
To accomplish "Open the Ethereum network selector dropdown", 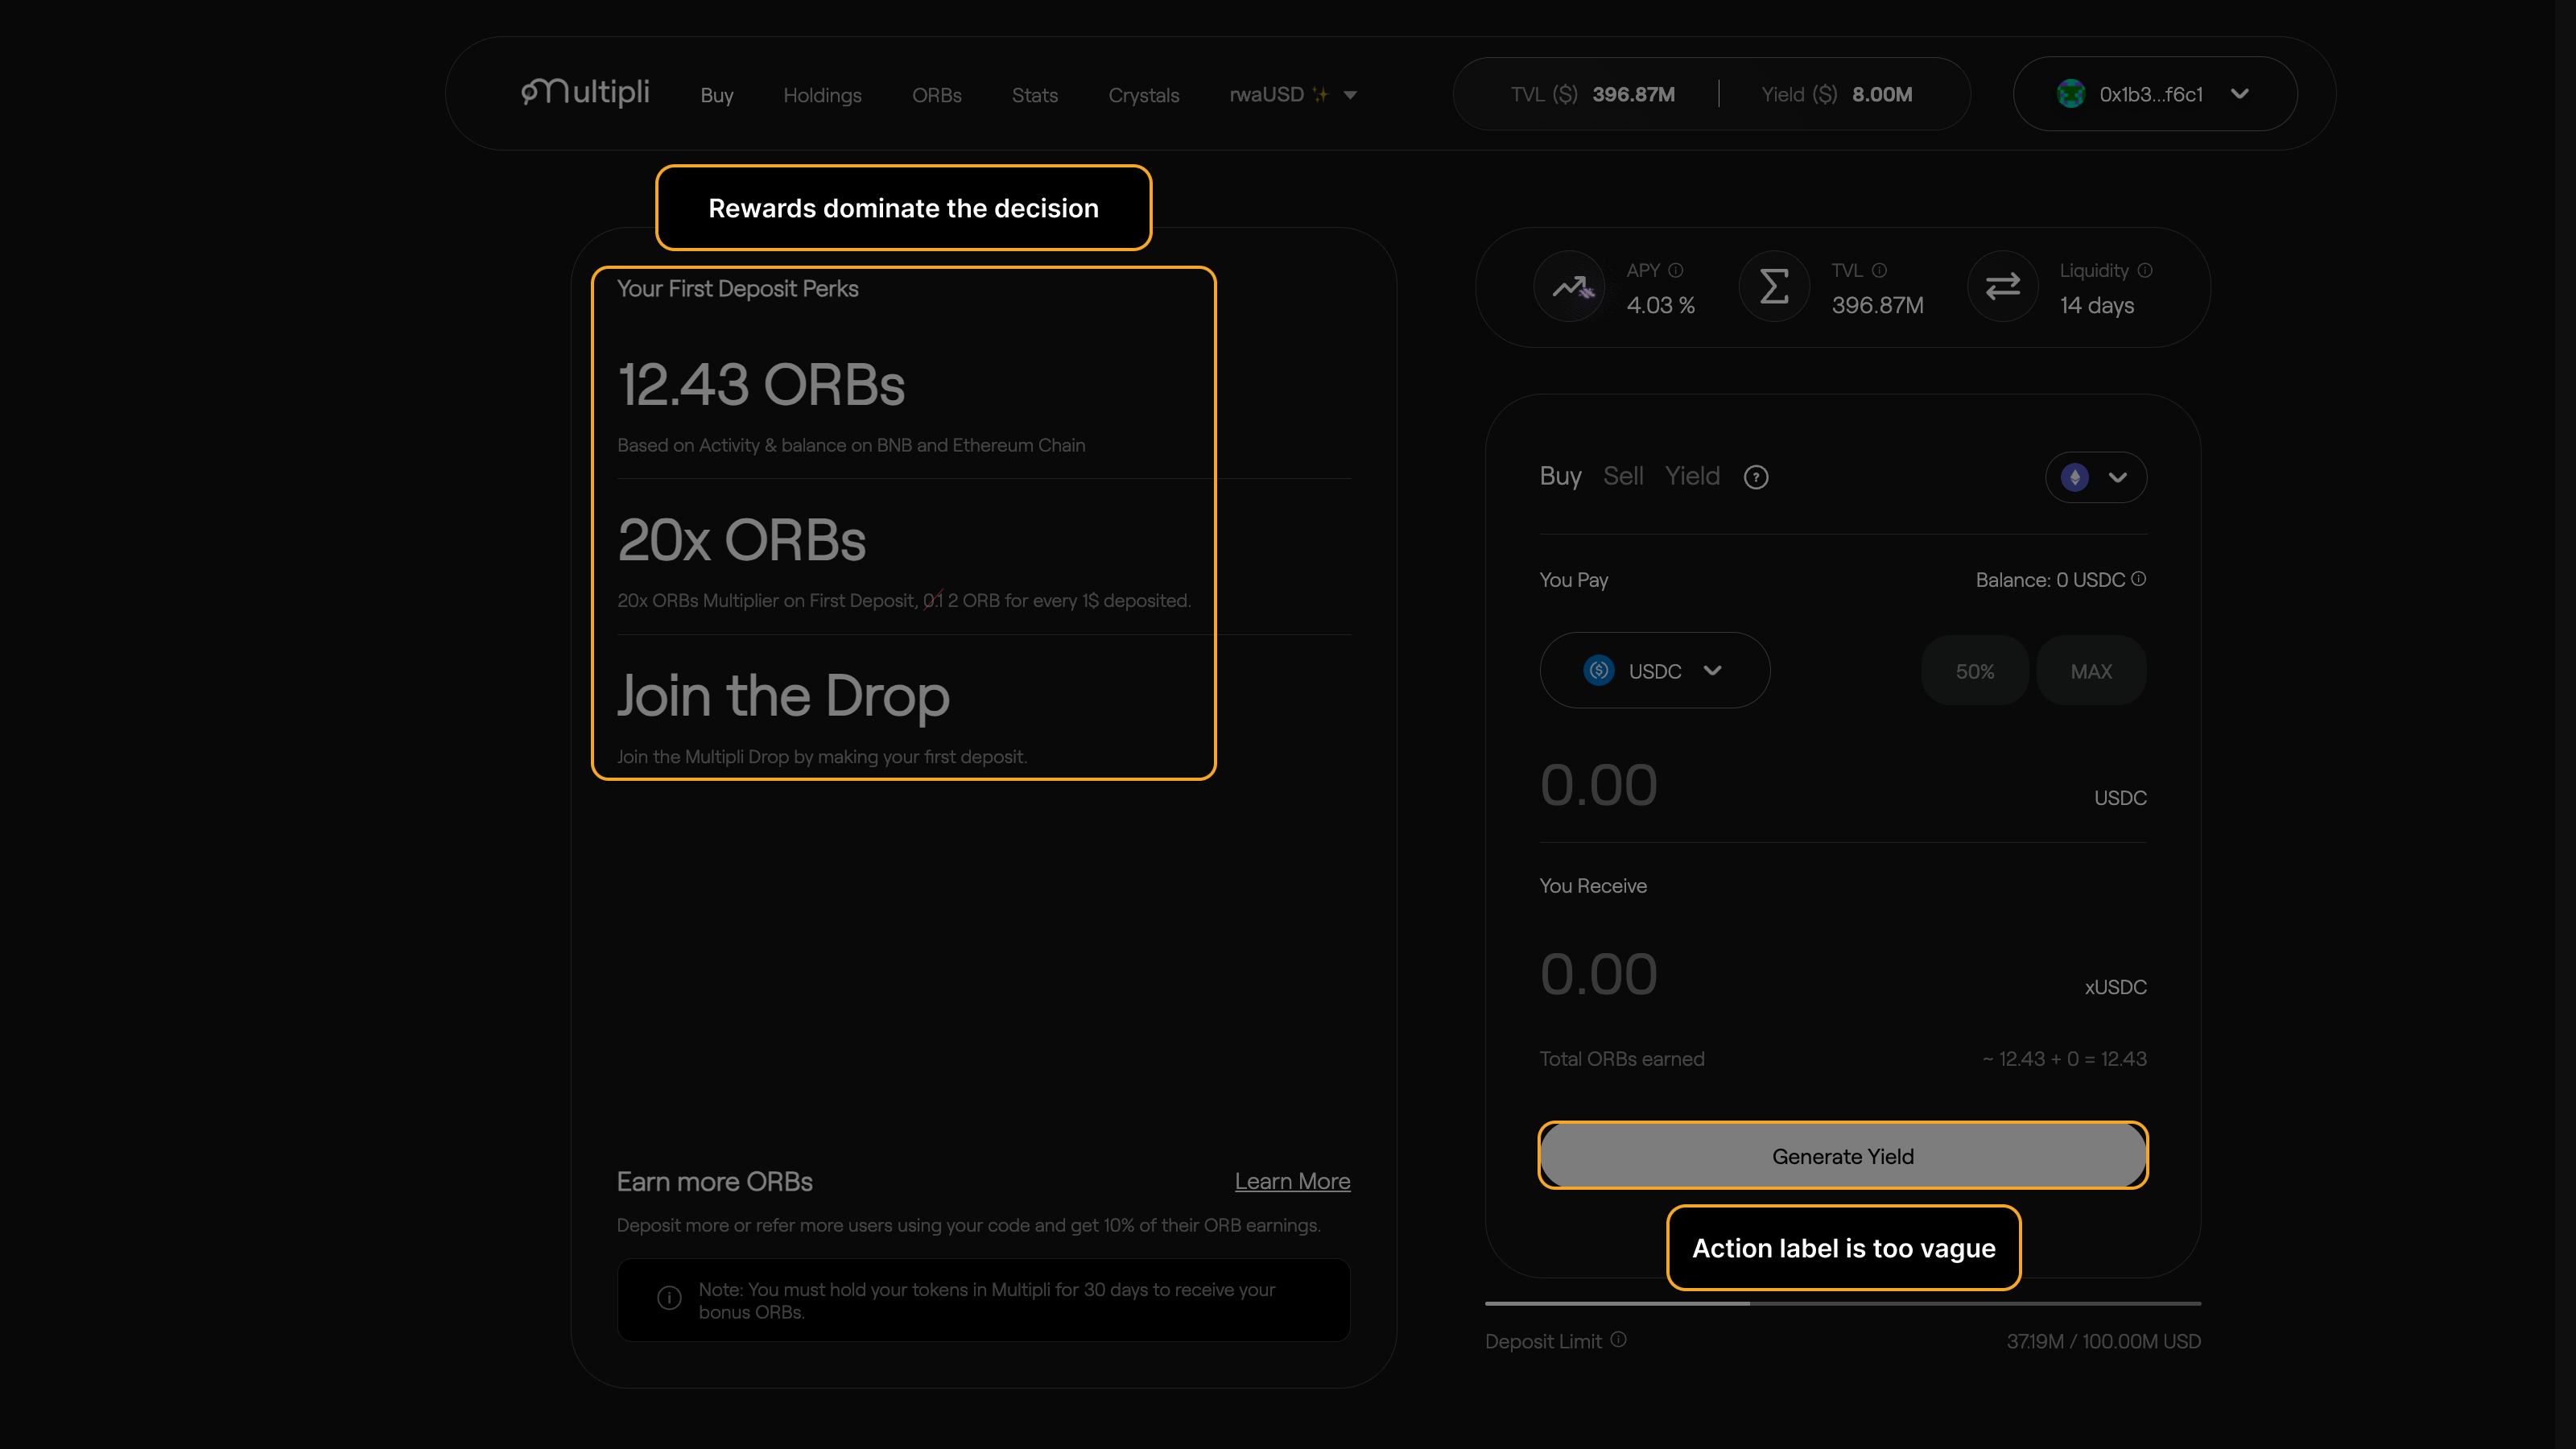I will (x=2096, y=478).
